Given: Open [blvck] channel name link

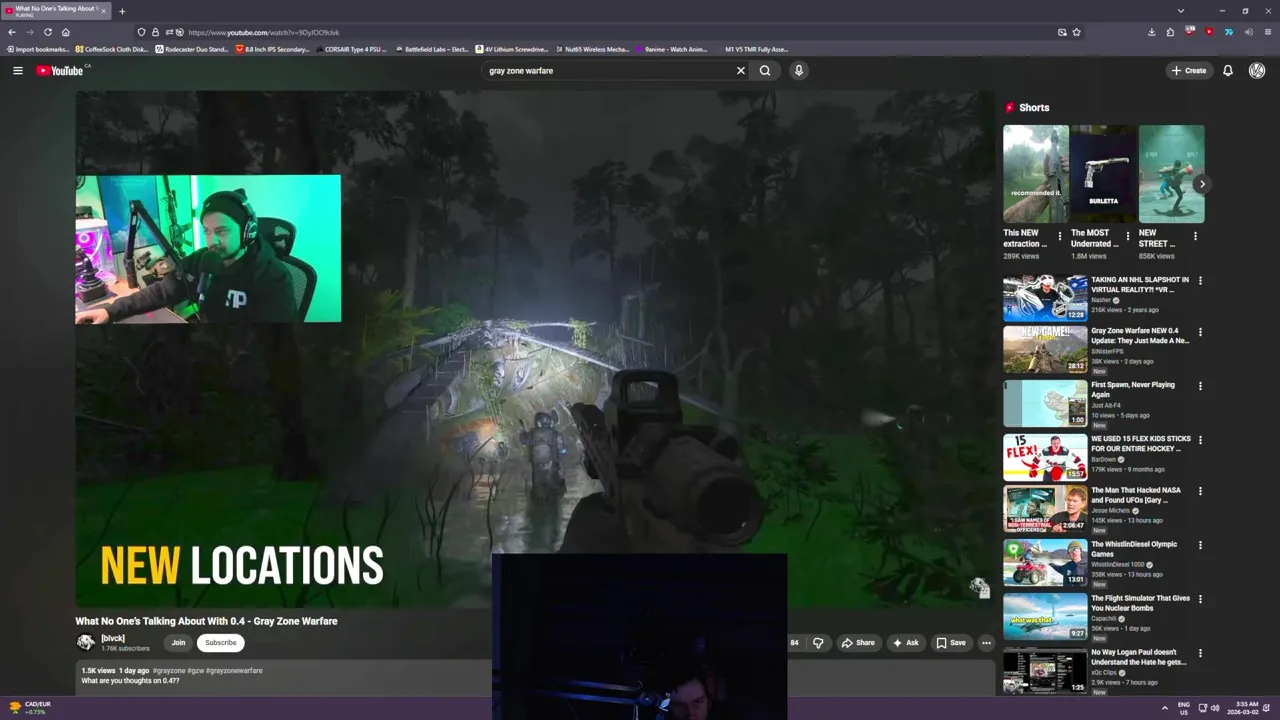Looking at the screenshot, I should 113,638.
